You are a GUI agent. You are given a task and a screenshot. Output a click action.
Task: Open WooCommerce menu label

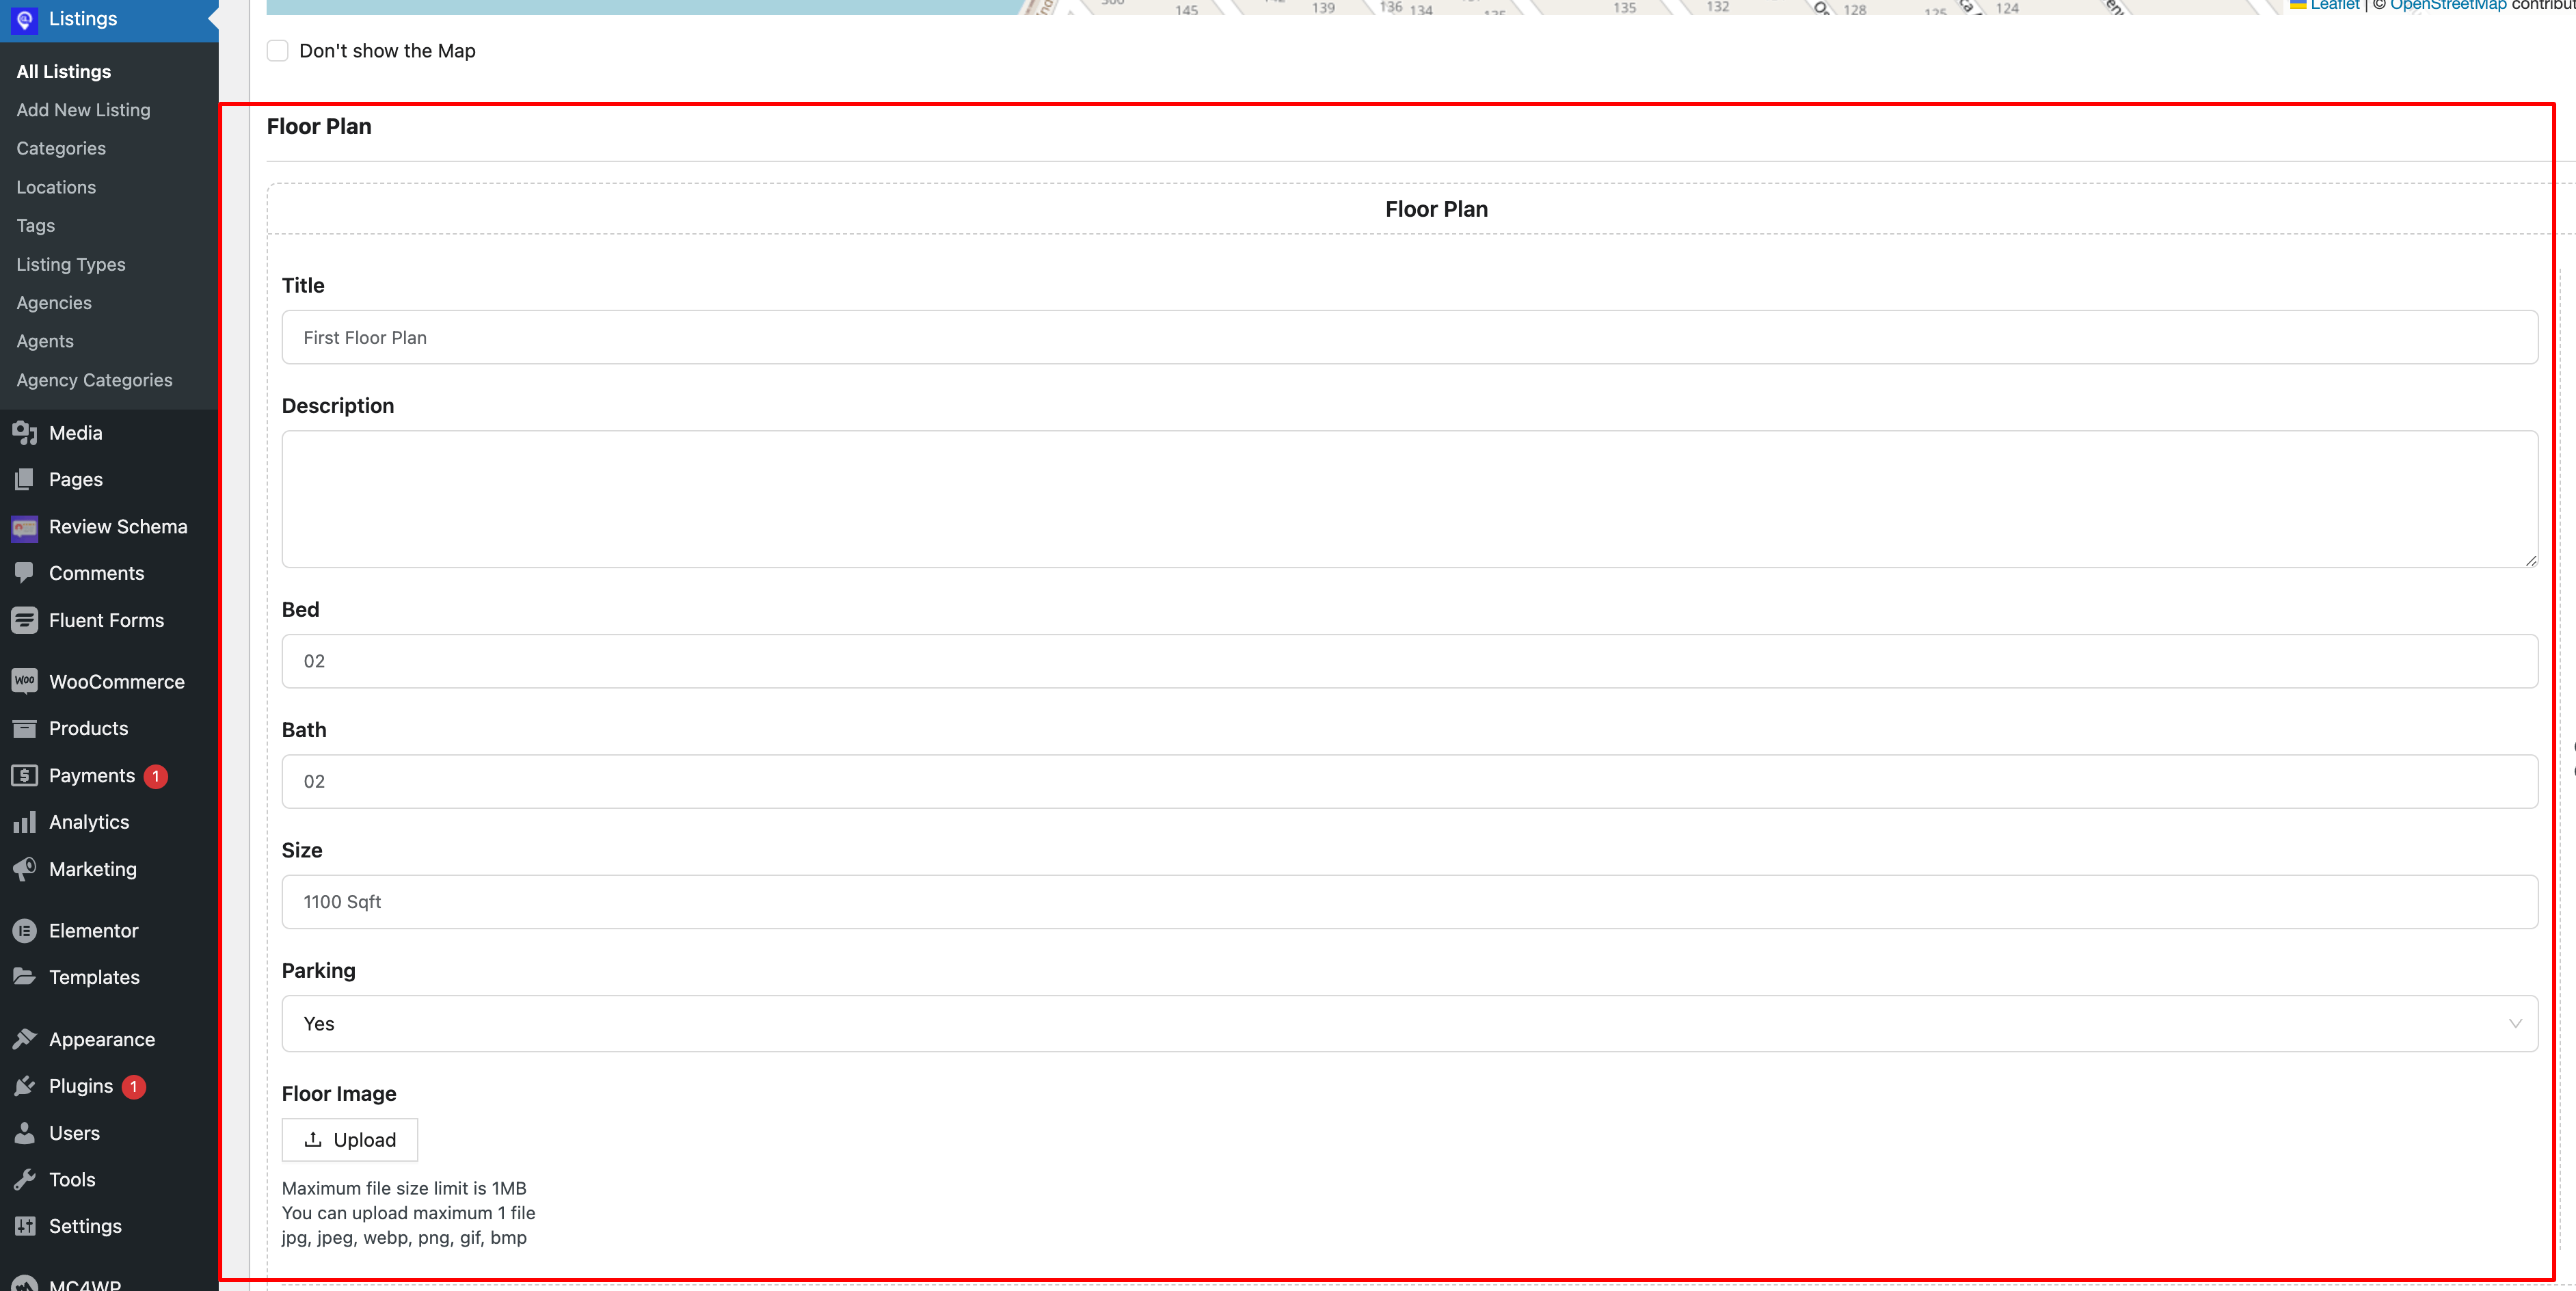(117, 682)
